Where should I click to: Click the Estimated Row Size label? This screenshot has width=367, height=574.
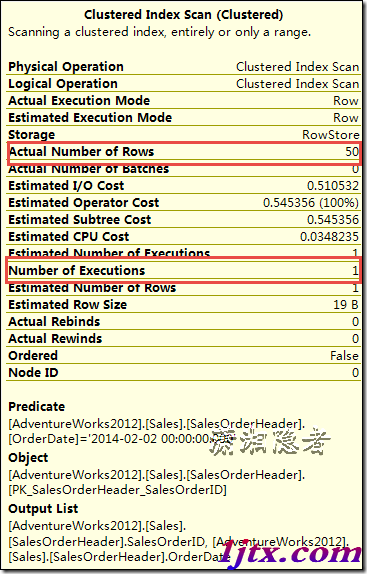point(67,305)
